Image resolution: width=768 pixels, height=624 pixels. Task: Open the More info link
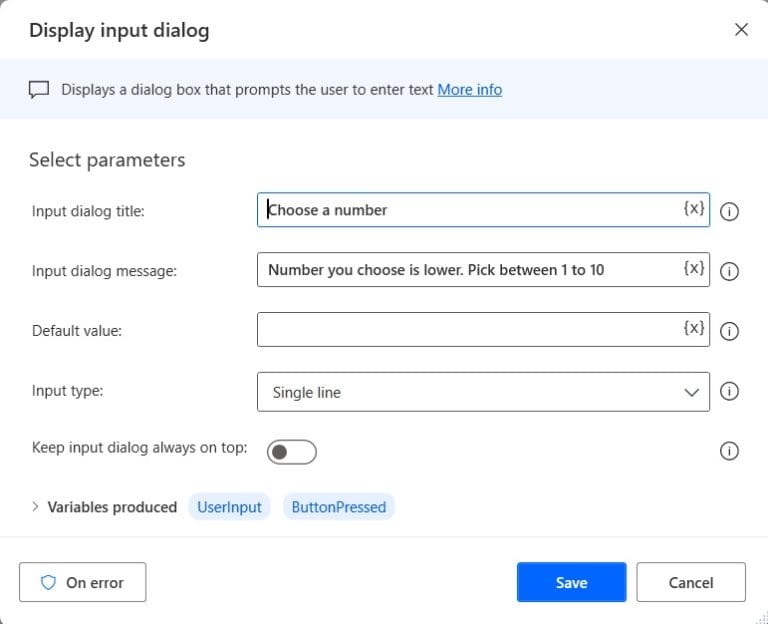pyautogui.click(x=469, y=89)
